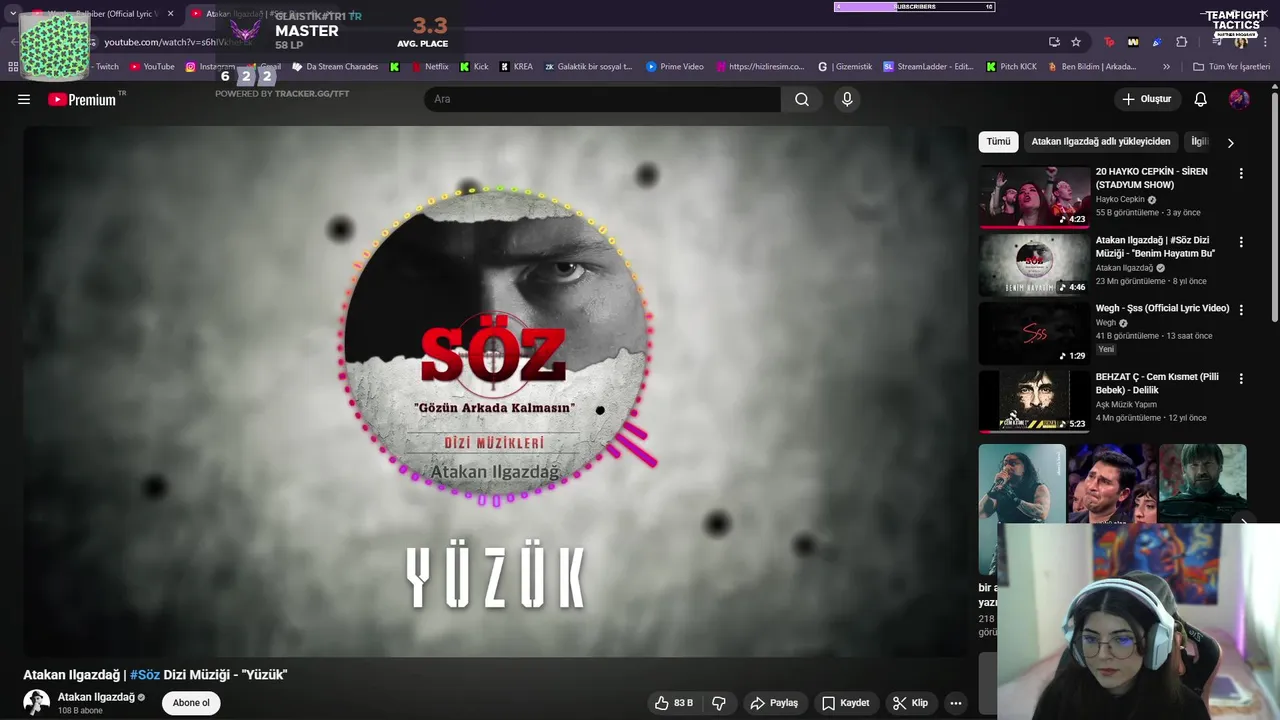Close the first browser tab

(170, 14)
